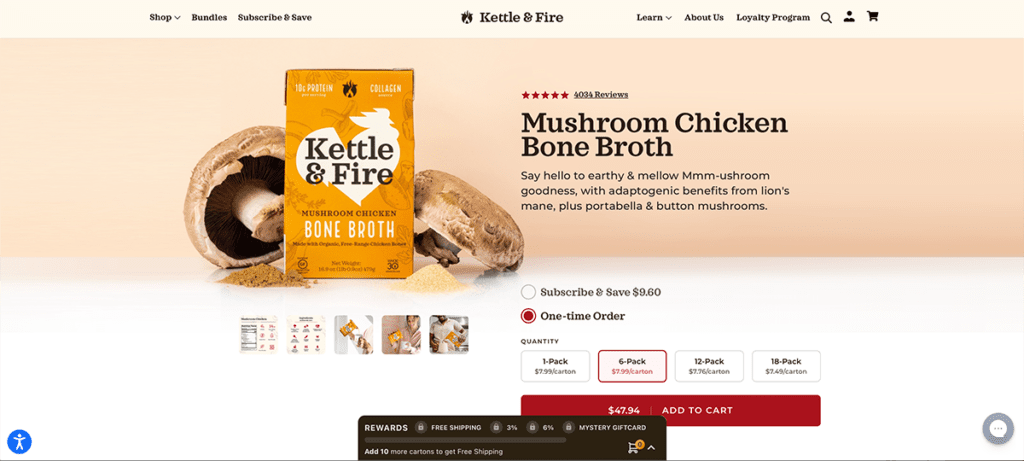1024x461 pixels.
Task: Open the accessibility widget icon
Action: click(x=20, y=442)
